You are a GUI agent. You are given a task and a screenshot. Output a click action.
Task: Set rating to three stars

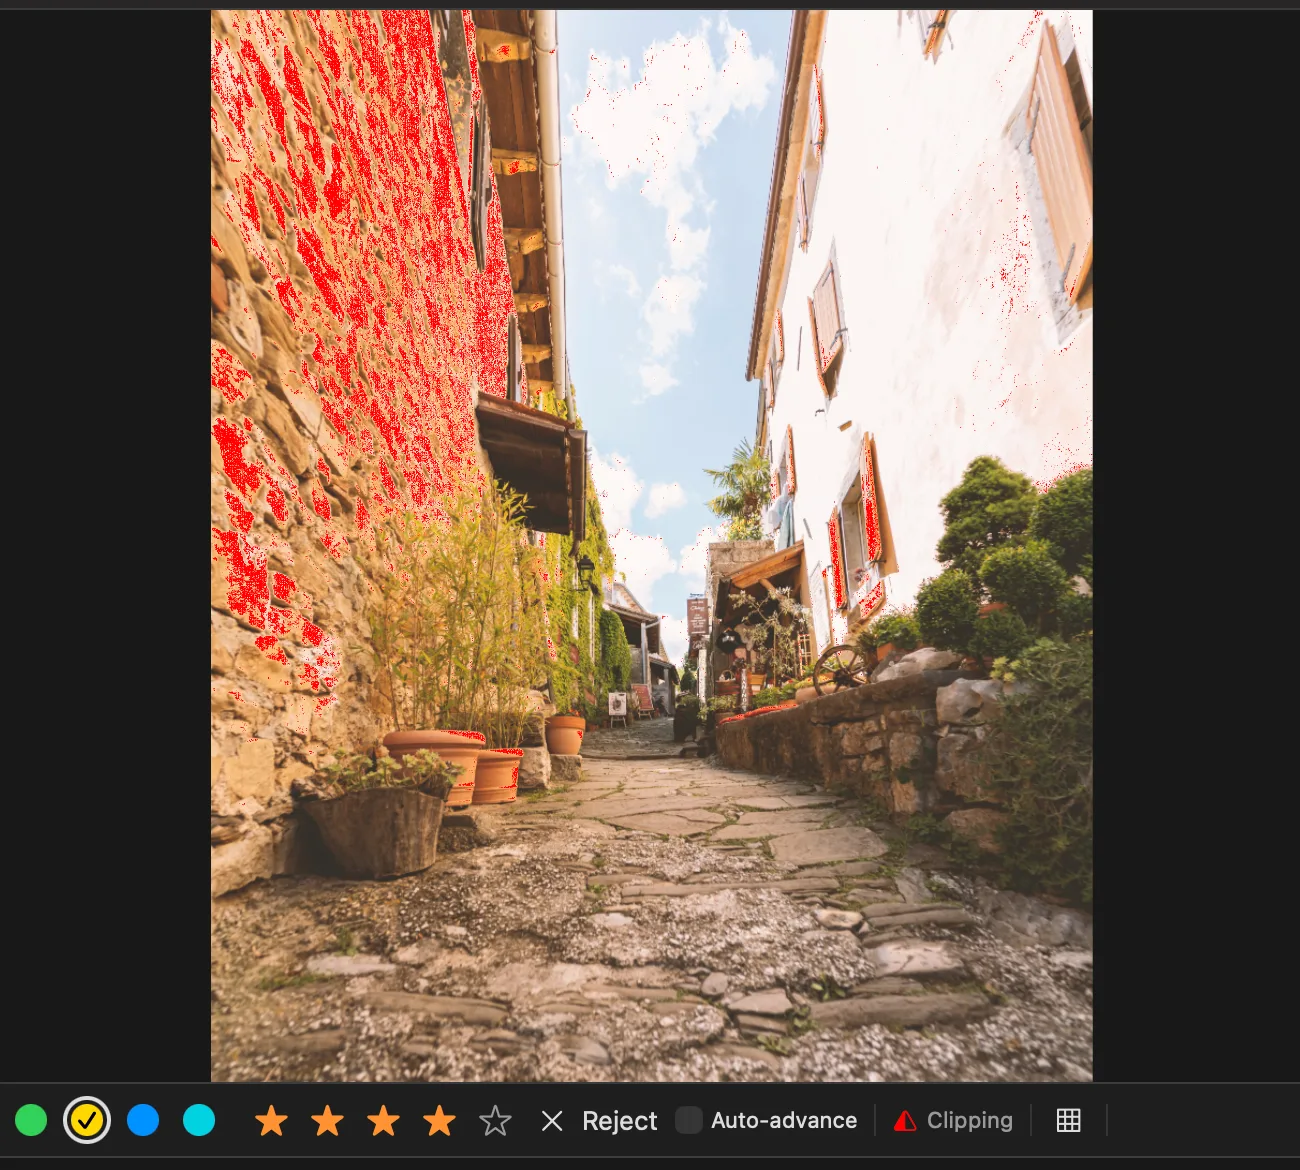click(x=383, y=1120)
